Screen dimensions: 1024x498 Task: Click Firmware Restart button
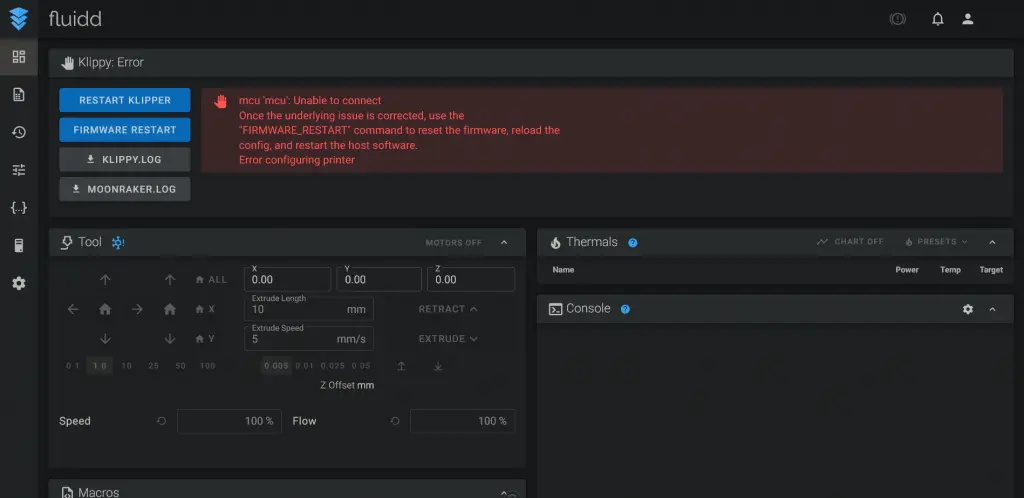pyautogui.click(x=125, y=130)
